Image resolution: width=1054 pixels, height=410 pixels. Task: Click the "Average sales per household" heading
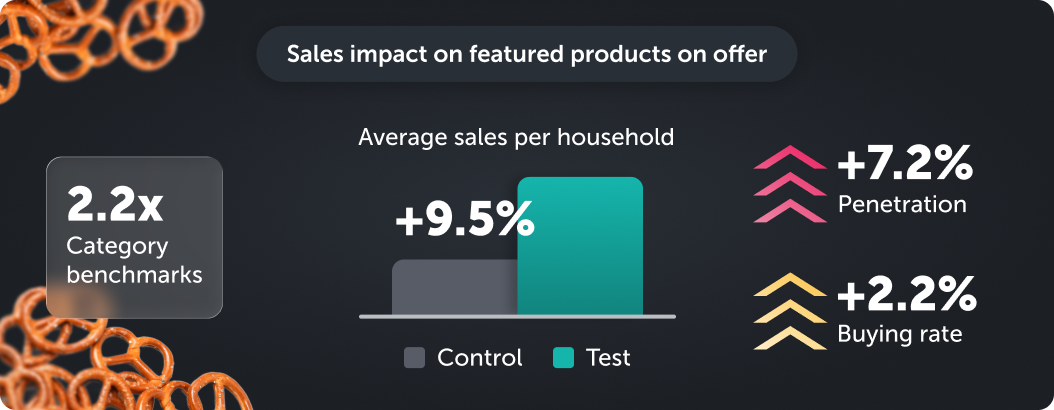516,137
